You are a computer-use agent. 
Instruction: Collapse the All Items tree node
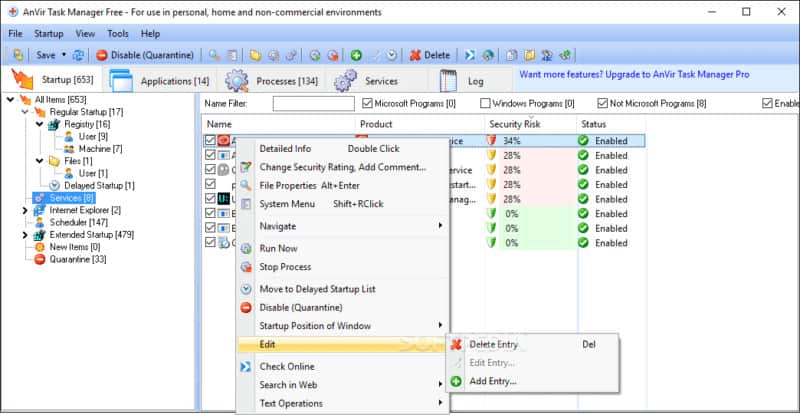click(x=10, y=100)
